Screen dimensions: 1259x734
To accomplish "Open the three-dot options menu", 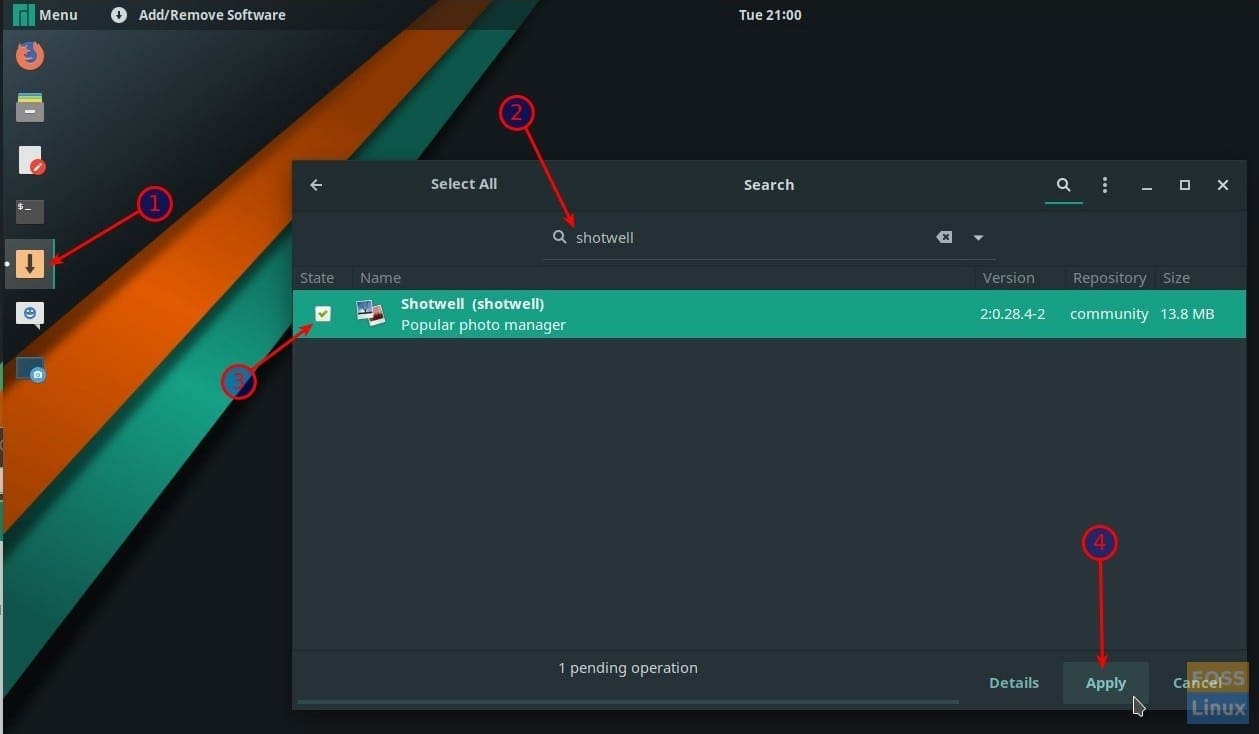I will click(1105, 185).
